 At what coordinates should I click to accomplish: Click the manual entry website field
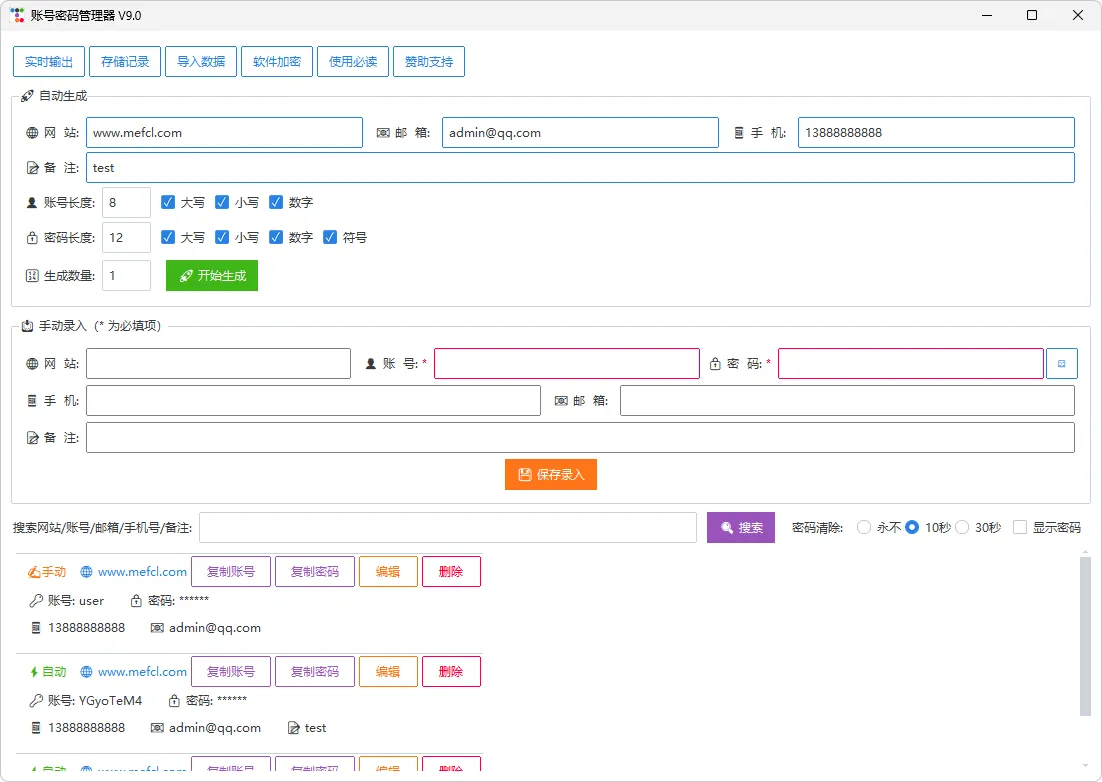point(219,364)
